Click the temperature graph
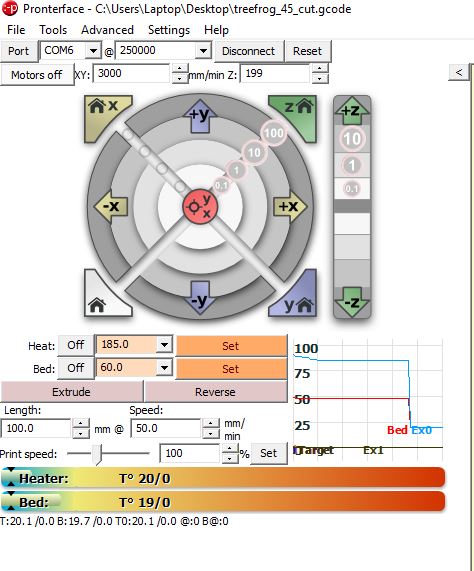474x571 pixels. [368, 399]
